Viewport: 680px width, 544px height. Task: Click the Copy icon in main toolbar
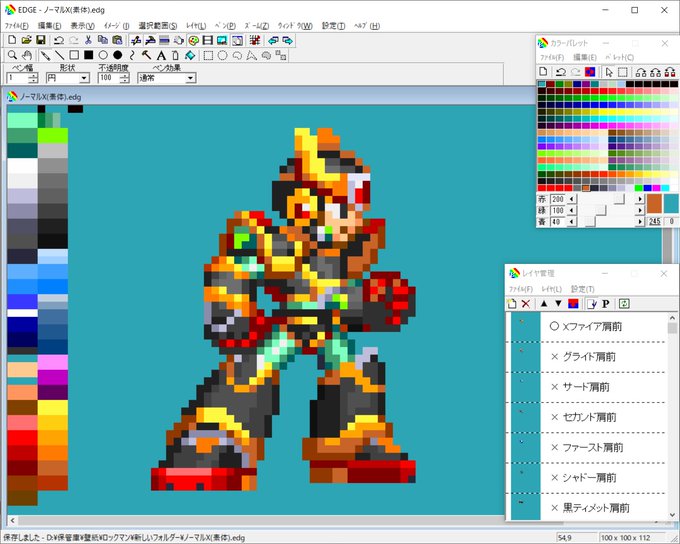tap(103, 40)
